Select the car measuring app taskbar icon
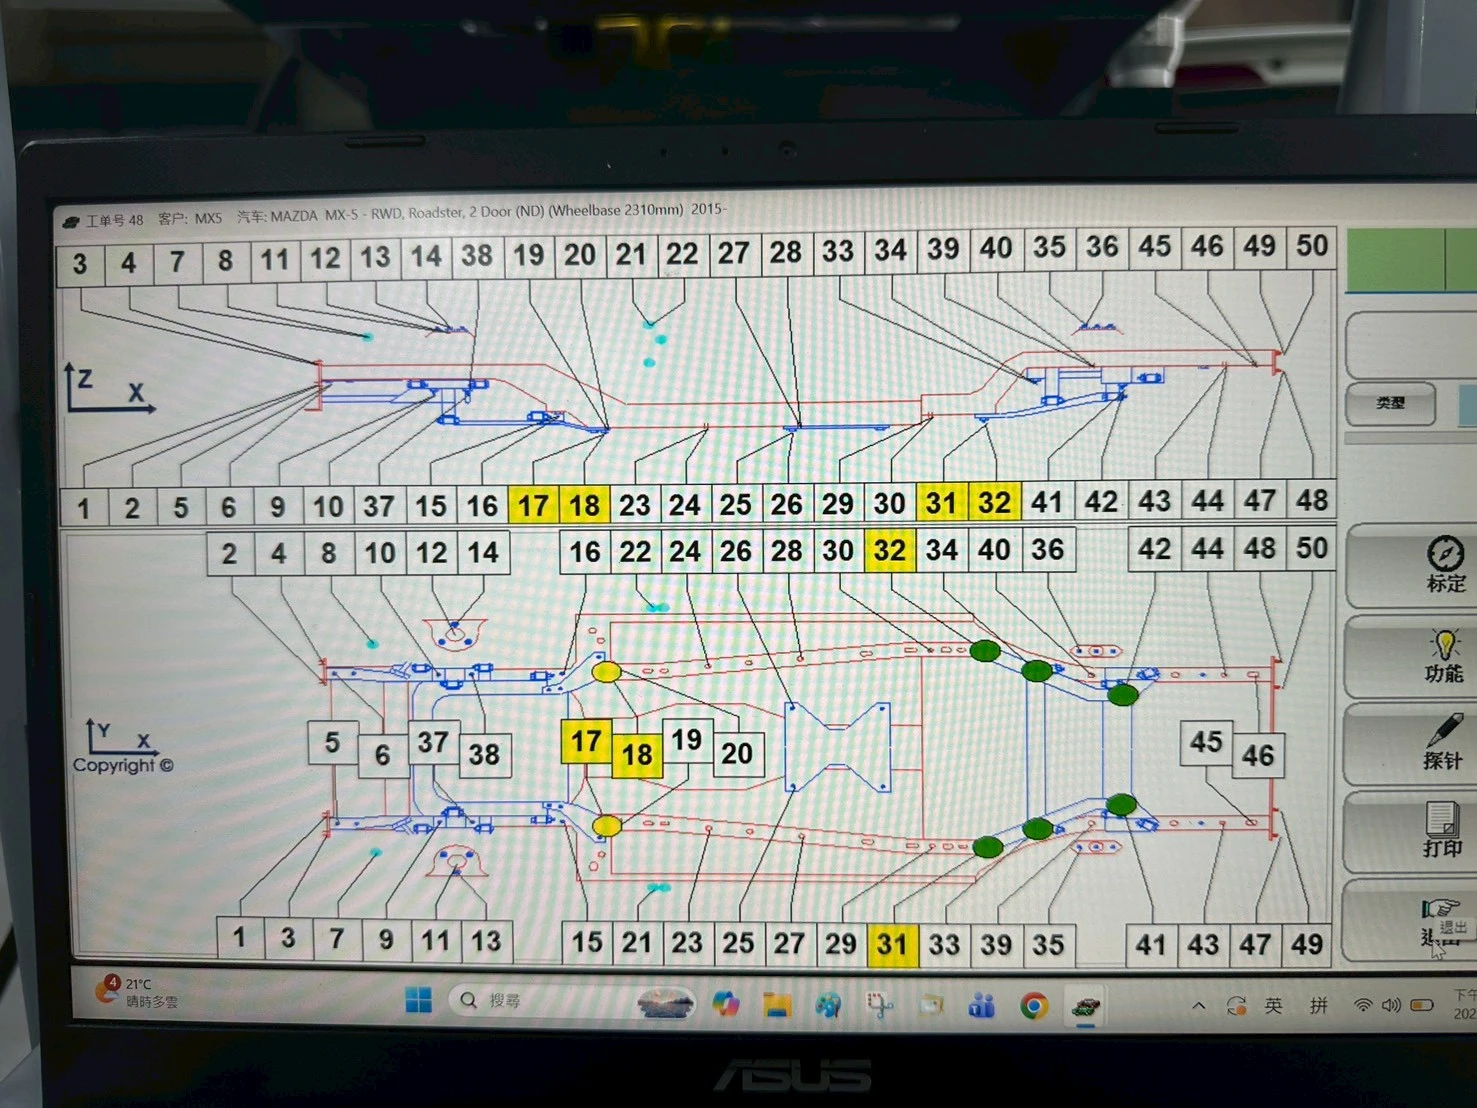The height and width of the screenshot is (1108, 1477). pyautogui.click(x=1085, y=1006)
